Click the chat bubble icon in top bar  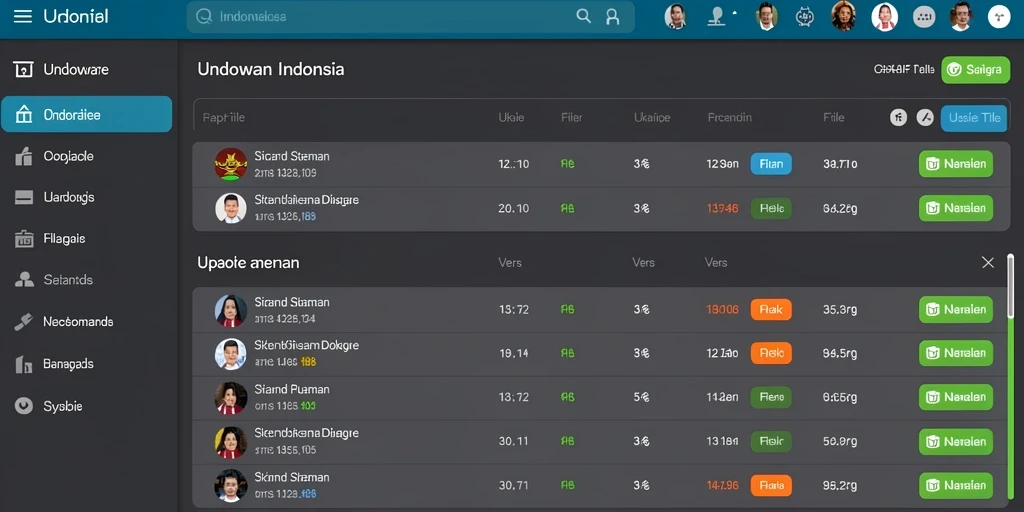click(x=923, y=17)
